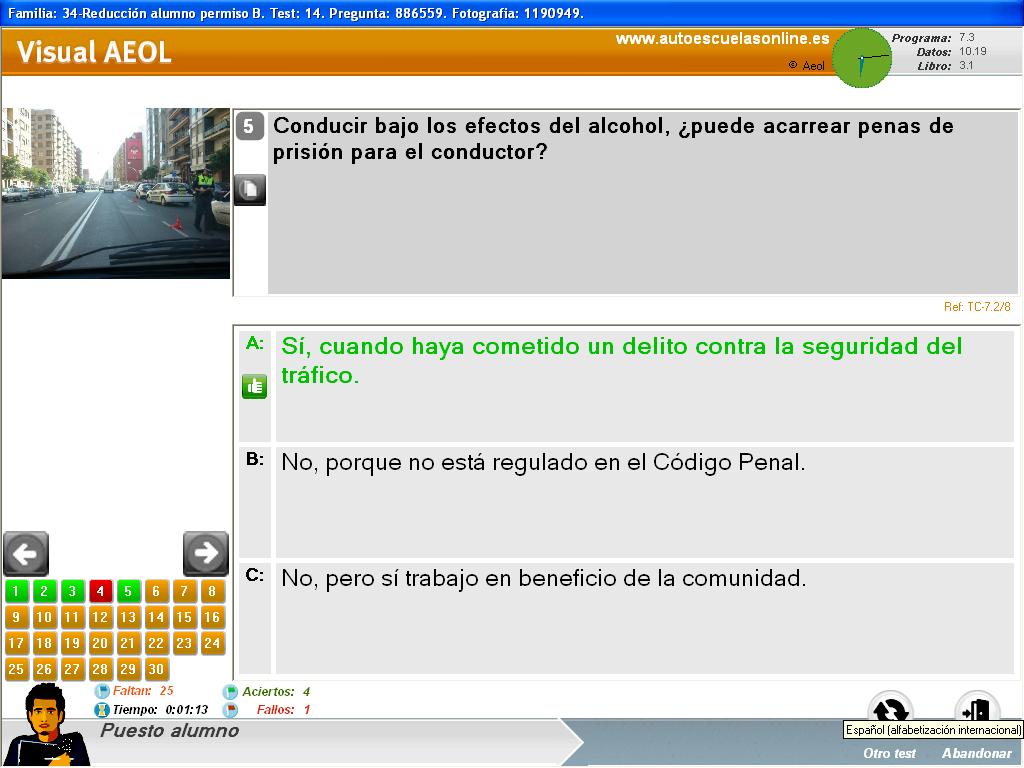Click the Abandonar label

pos(976,754)
